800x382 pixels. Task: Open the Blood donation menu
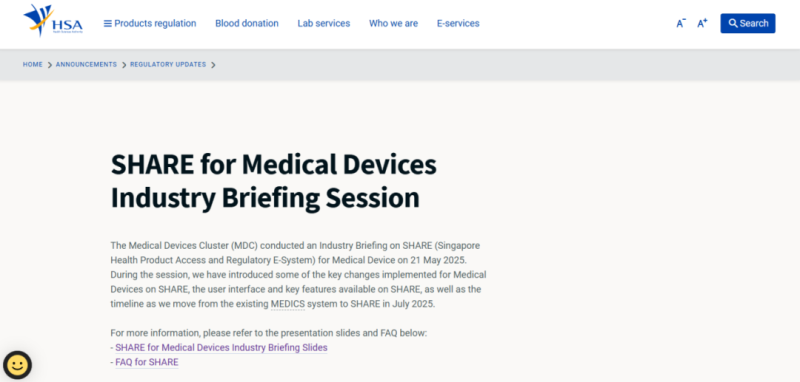click(x=247, y=23)
